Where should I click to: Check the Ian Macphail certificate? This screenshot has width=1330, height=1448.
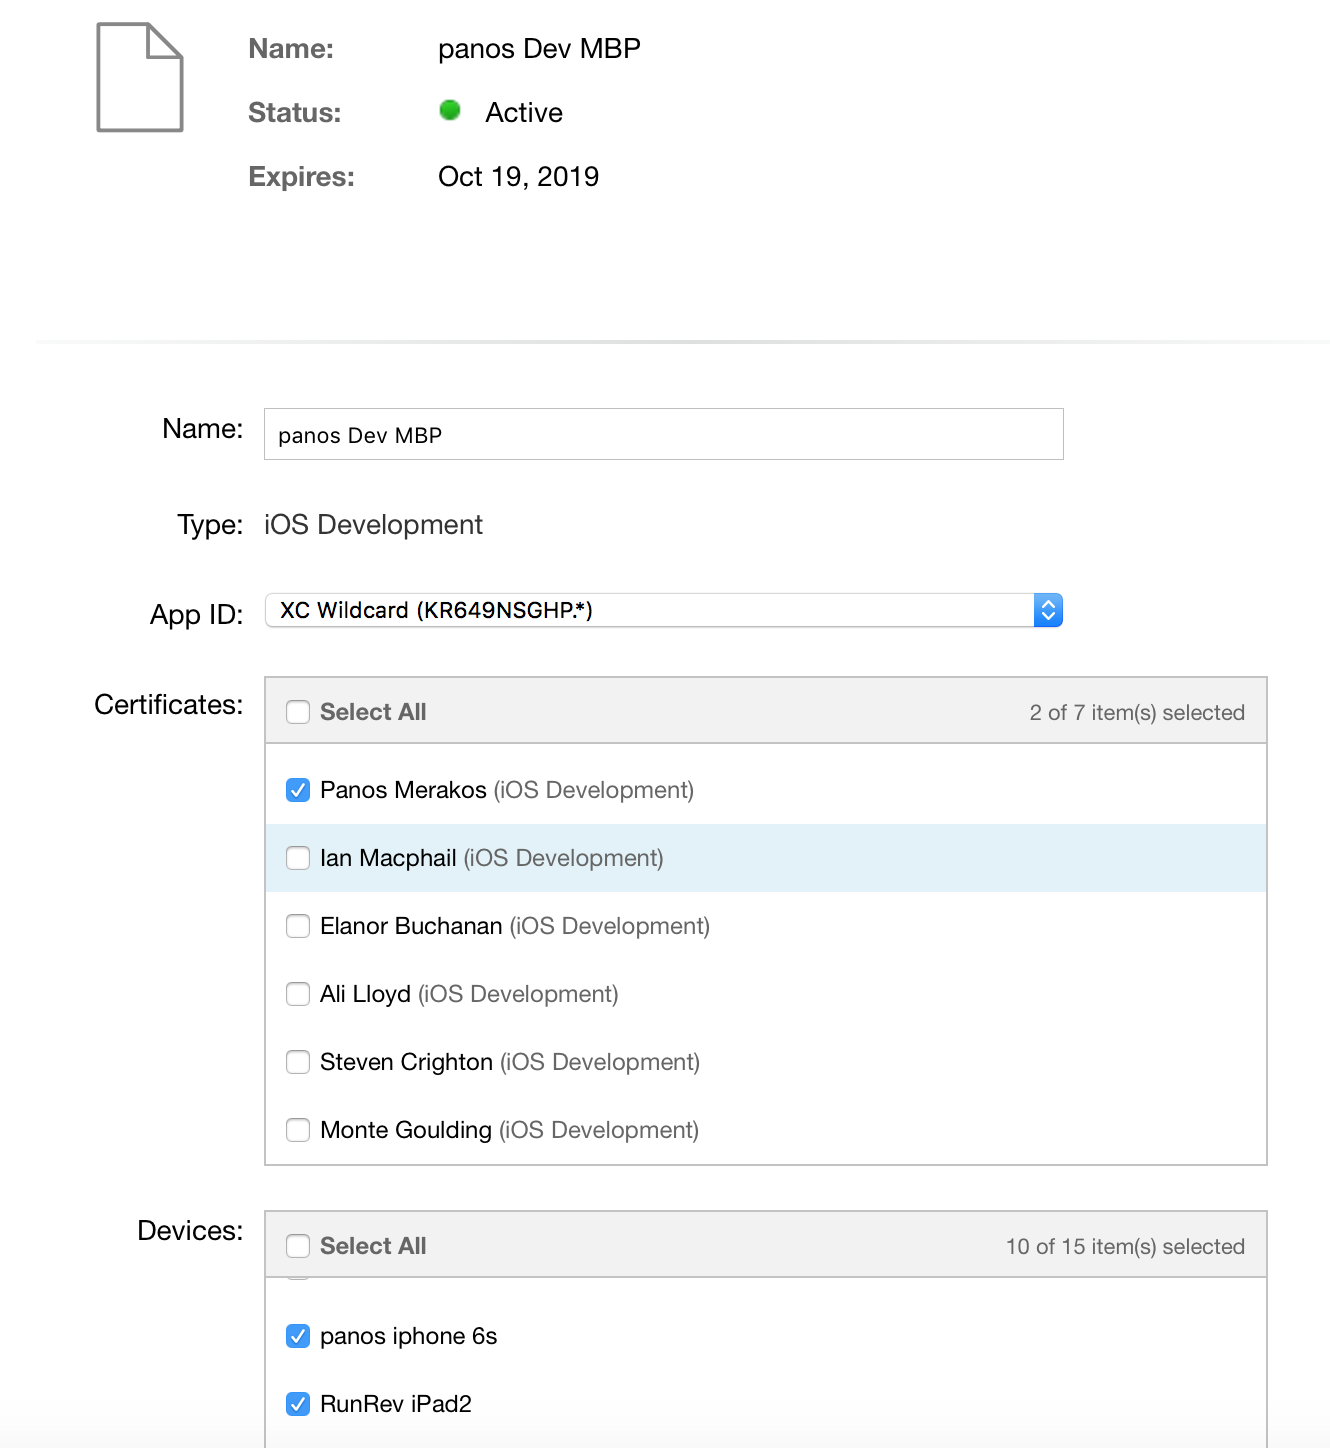(298, 858)
